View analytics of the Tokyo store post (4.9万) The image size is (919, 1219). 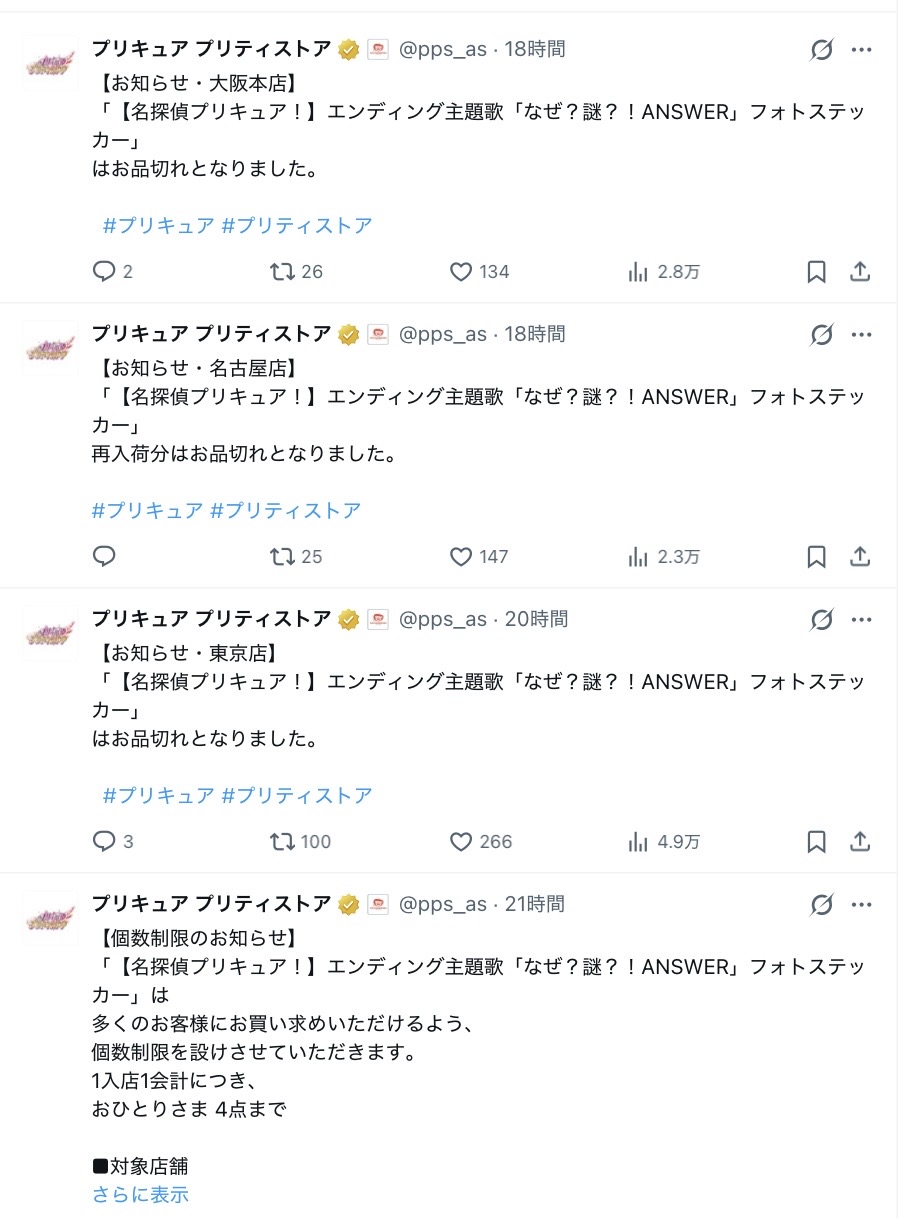638,842
